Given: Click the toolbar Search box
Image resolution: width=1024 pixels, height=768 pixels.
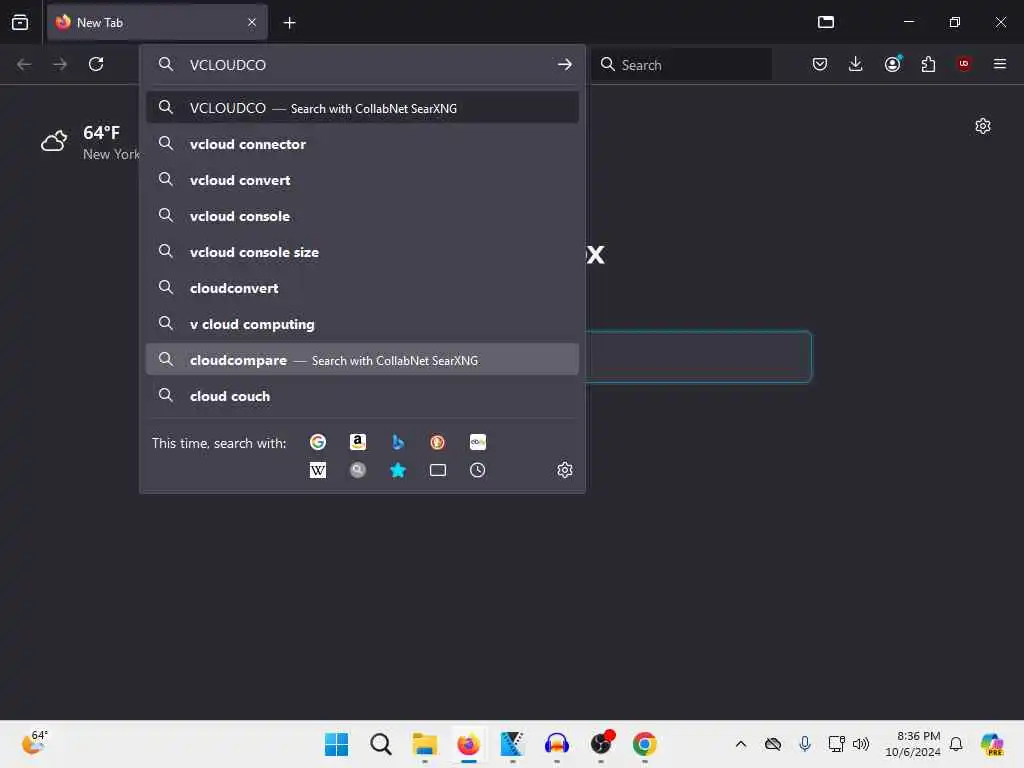Looking at the screenshot, I should coord(682,64).
